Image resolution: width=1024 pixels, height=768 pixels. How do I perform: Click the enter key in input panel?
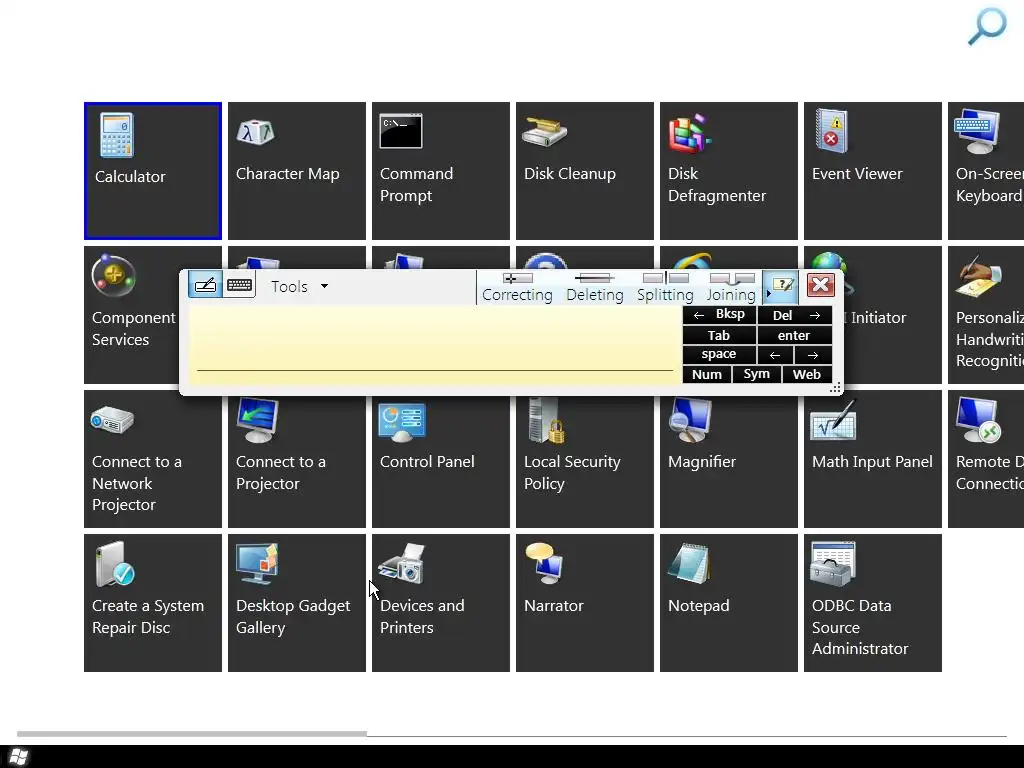click(795, 335)
